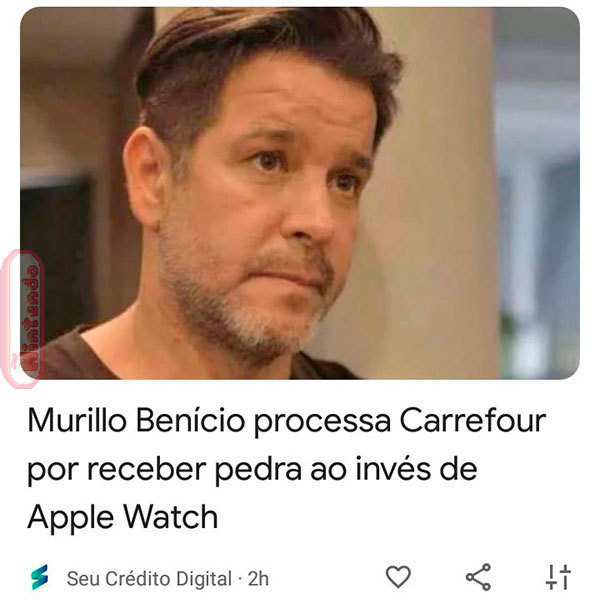Click the word "Carrefour" in the headline

point(473,420)
